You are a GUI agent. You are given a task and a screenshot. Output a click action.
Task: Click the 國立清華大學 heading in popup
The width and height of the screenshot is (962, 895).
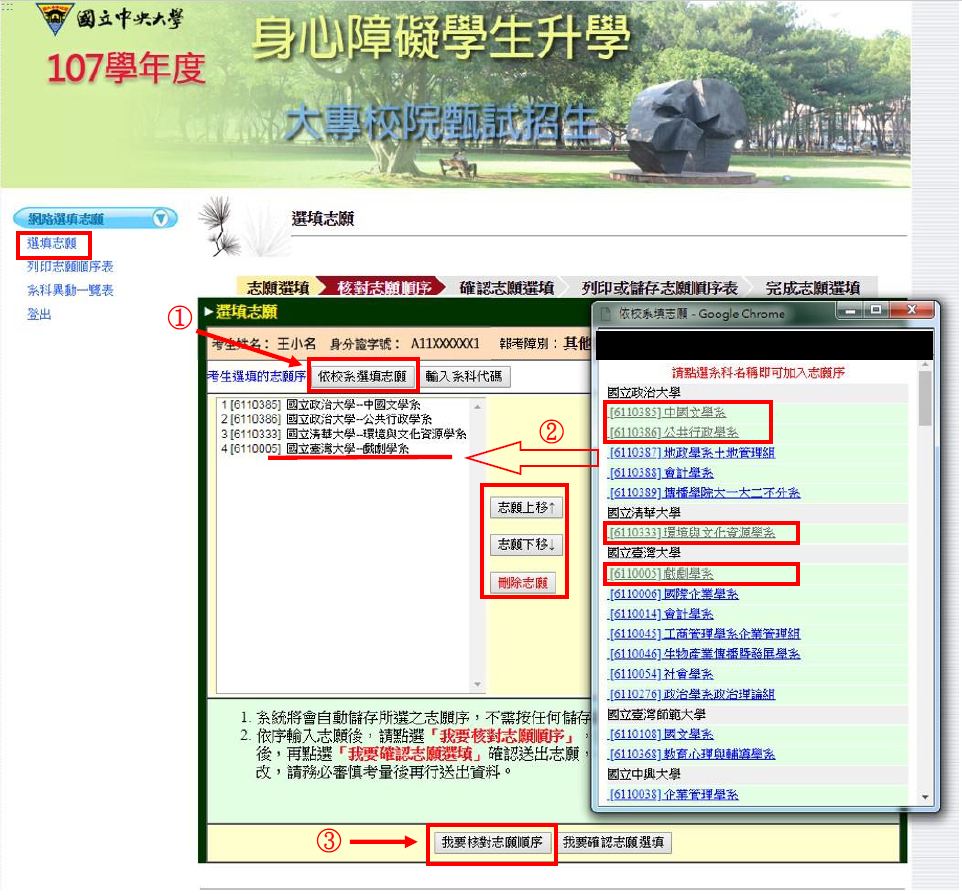644,513
